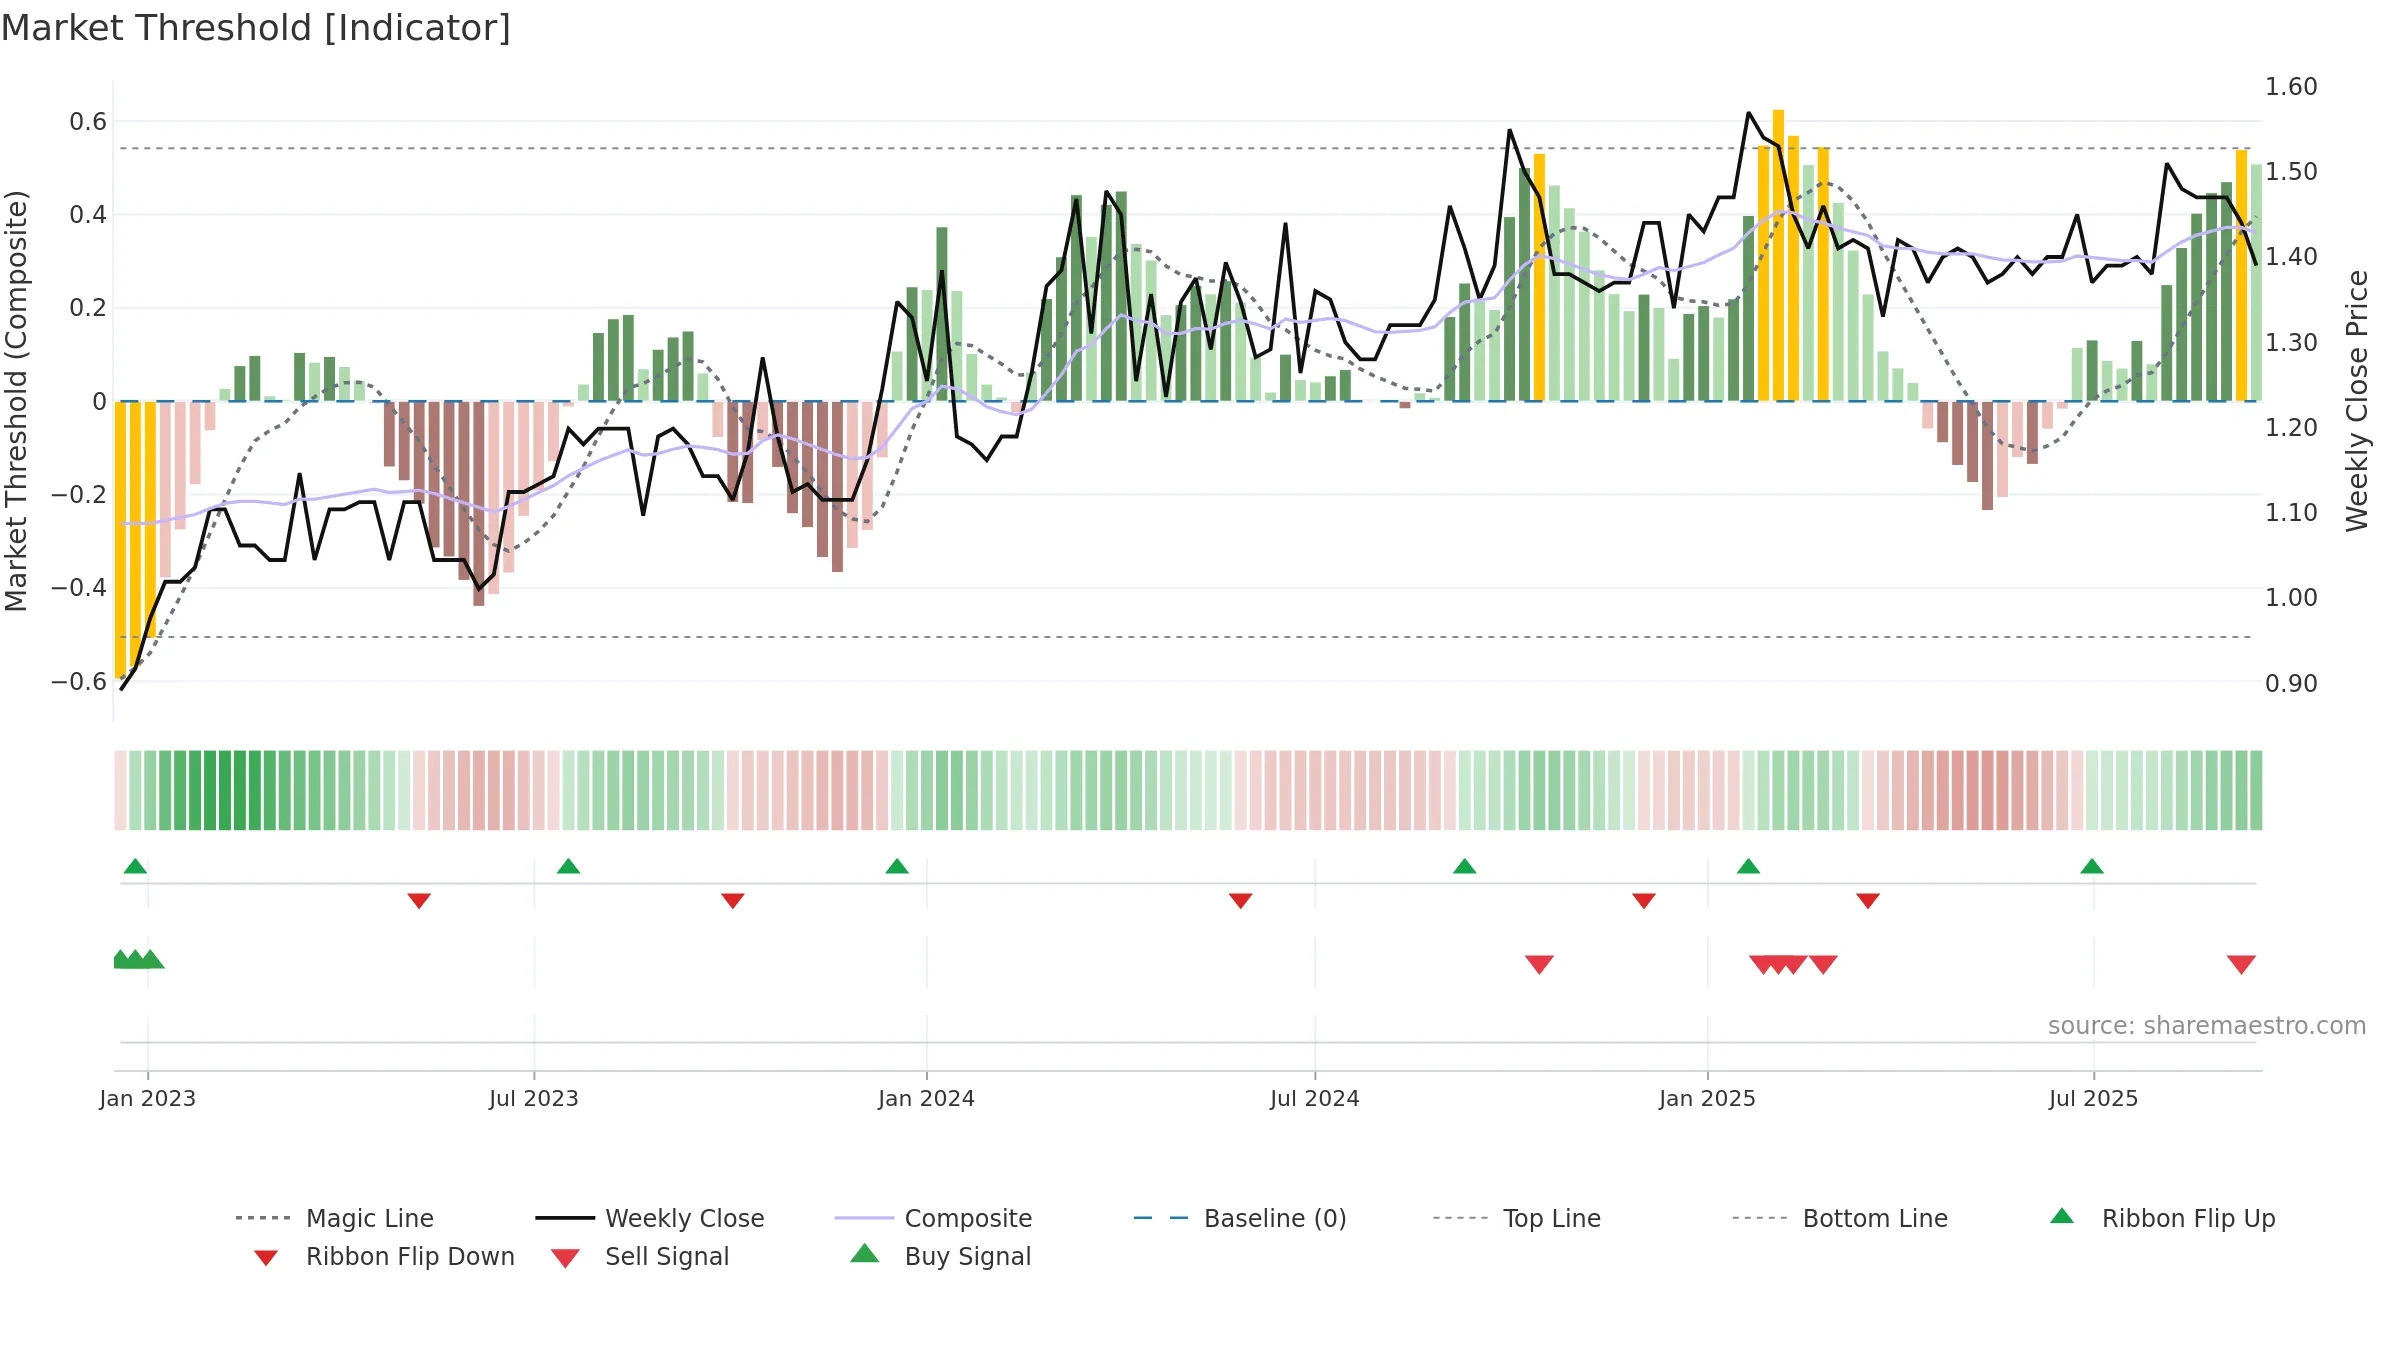Select the ribbon flip up marker after Jan 2025
The image size is (2400, 1350).
point(1748,866)
